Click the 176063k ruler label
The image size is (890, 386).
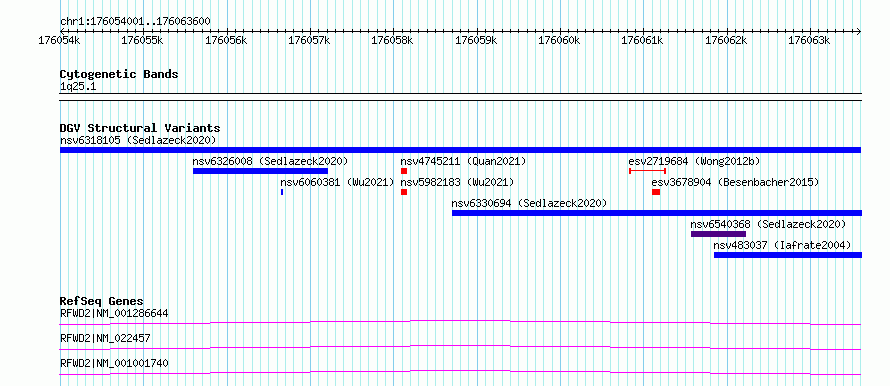click(x=809, y=41)
